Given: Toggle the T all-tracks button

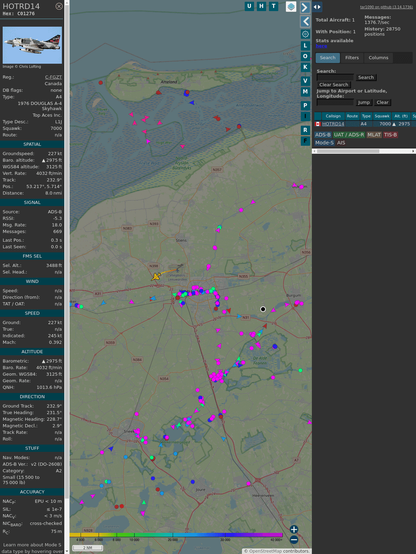Looking at the screenshot, I should 273,6.
